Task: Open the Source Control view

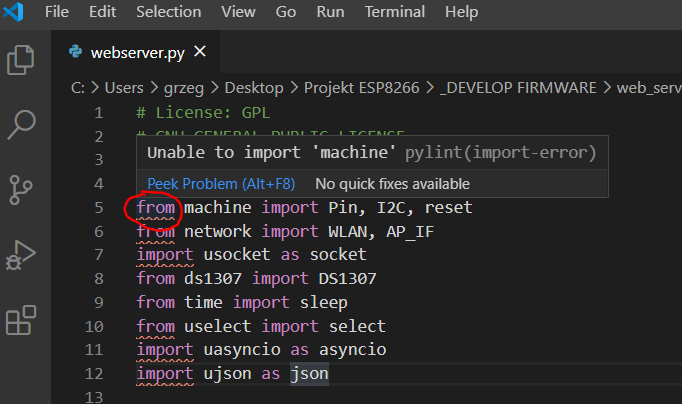Action: (20, 190)
